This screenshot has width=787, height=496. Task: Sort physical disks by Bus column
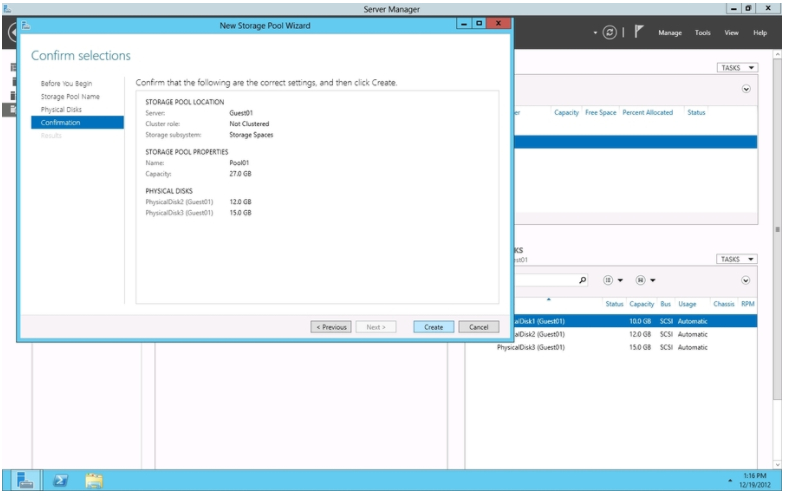click(x=666, y=304)
